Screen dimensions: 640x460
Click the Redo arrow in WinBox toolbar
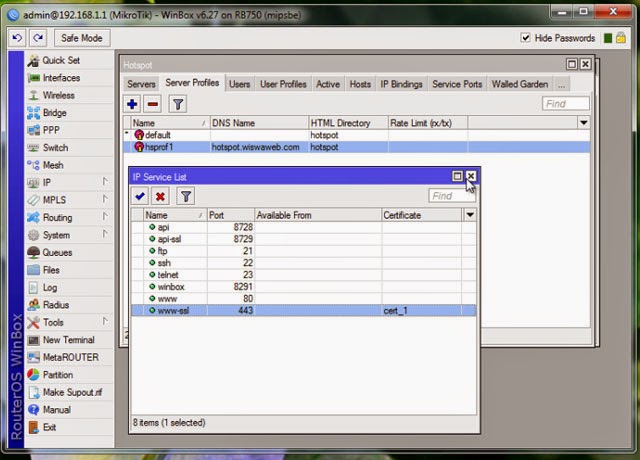38,38
